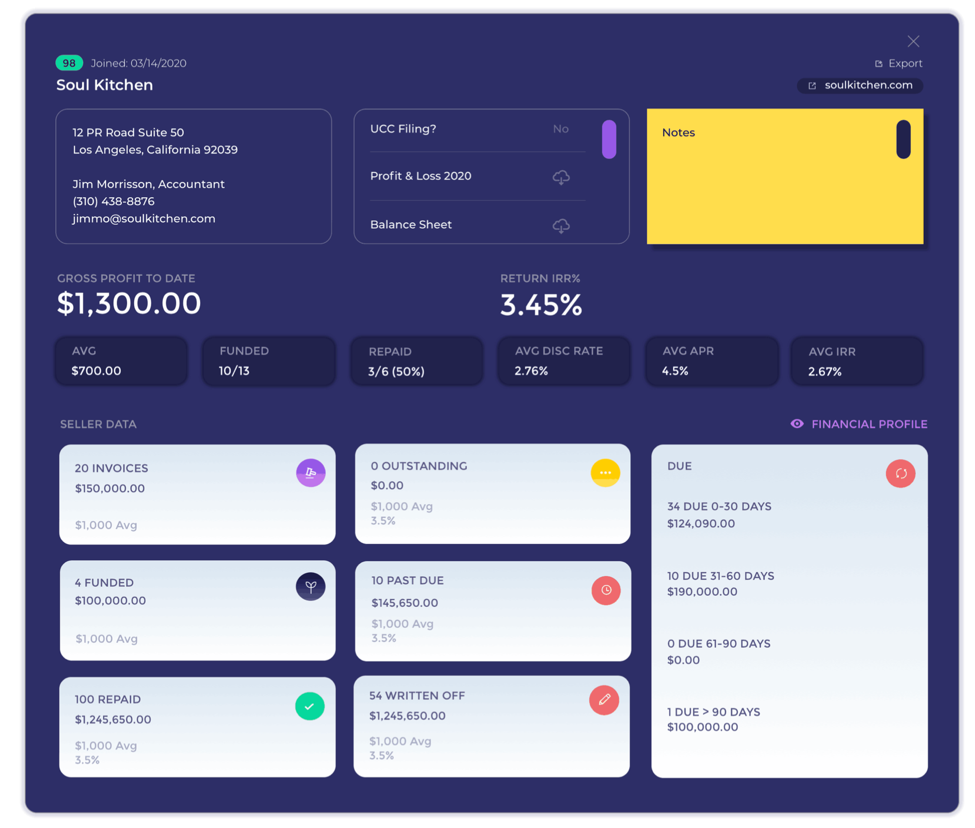The image size is (975, 828).
Task: Select the Balance Sheet label
Action: pyautogui.click(x=411, y=224)
